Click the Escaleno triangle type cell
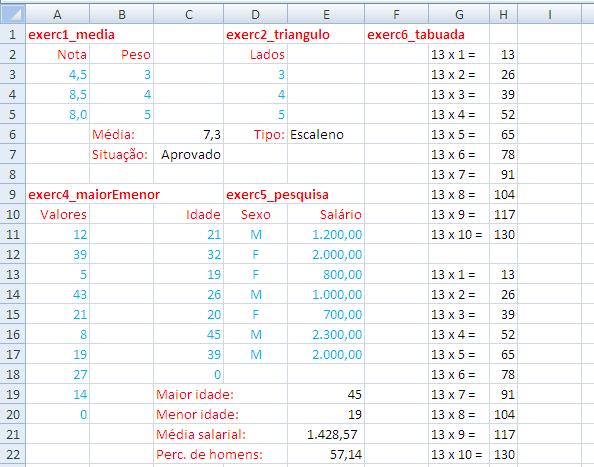This screenshot has width=594, height=467. point(326,134)
